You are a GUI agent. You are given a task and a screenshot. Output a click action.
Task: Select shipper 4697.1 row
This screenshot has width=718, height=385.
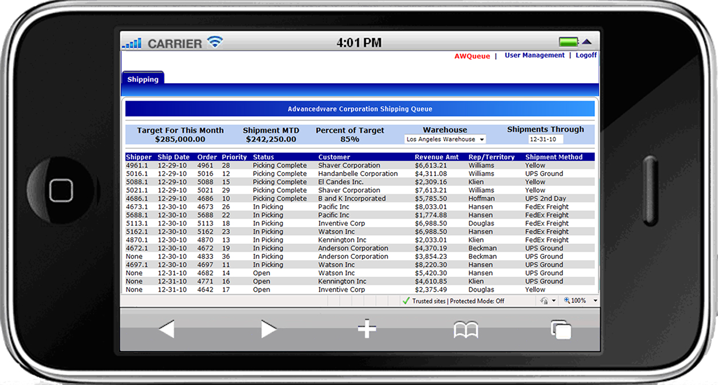click(x=360, y=265)
